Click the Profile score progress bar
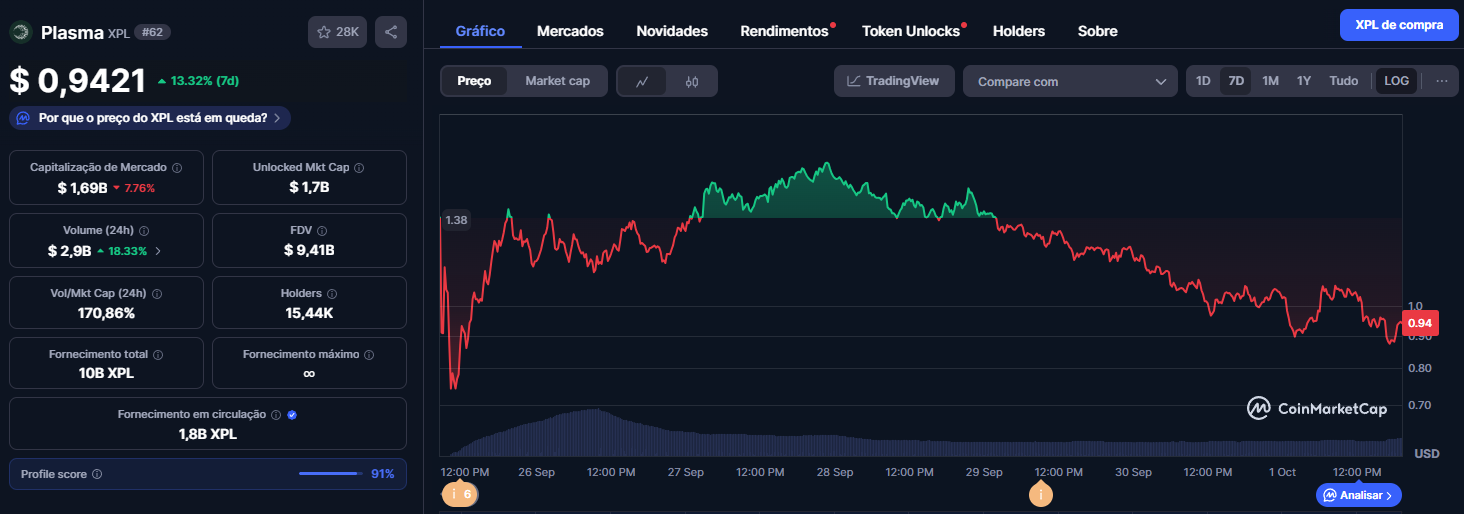 330,474
